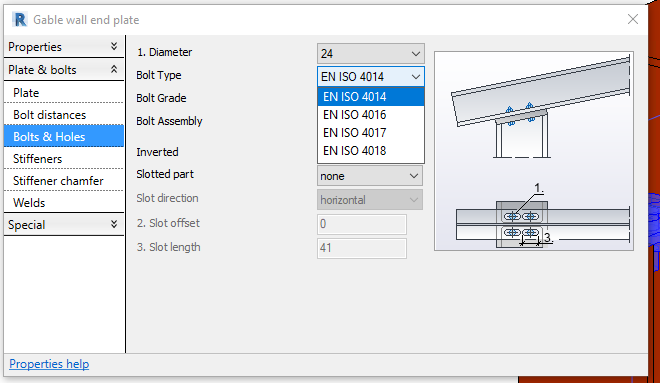This screenshot has width=660, height=383.
Task: Click the Bolt Assembly label
Action: [x=169, y=121]
